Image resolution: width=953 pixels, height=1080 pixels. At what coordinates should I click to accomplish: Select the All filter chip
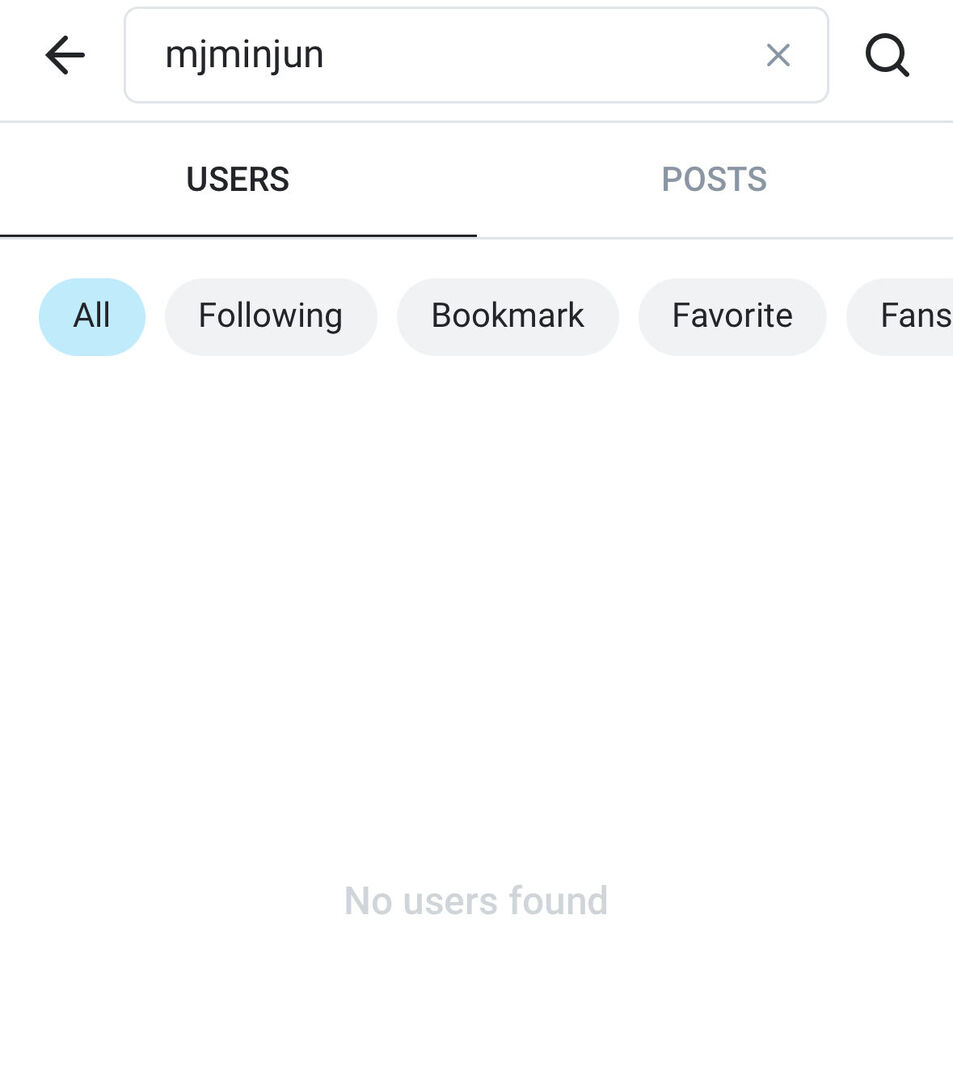pyautogui.click(x=92, y=316)
